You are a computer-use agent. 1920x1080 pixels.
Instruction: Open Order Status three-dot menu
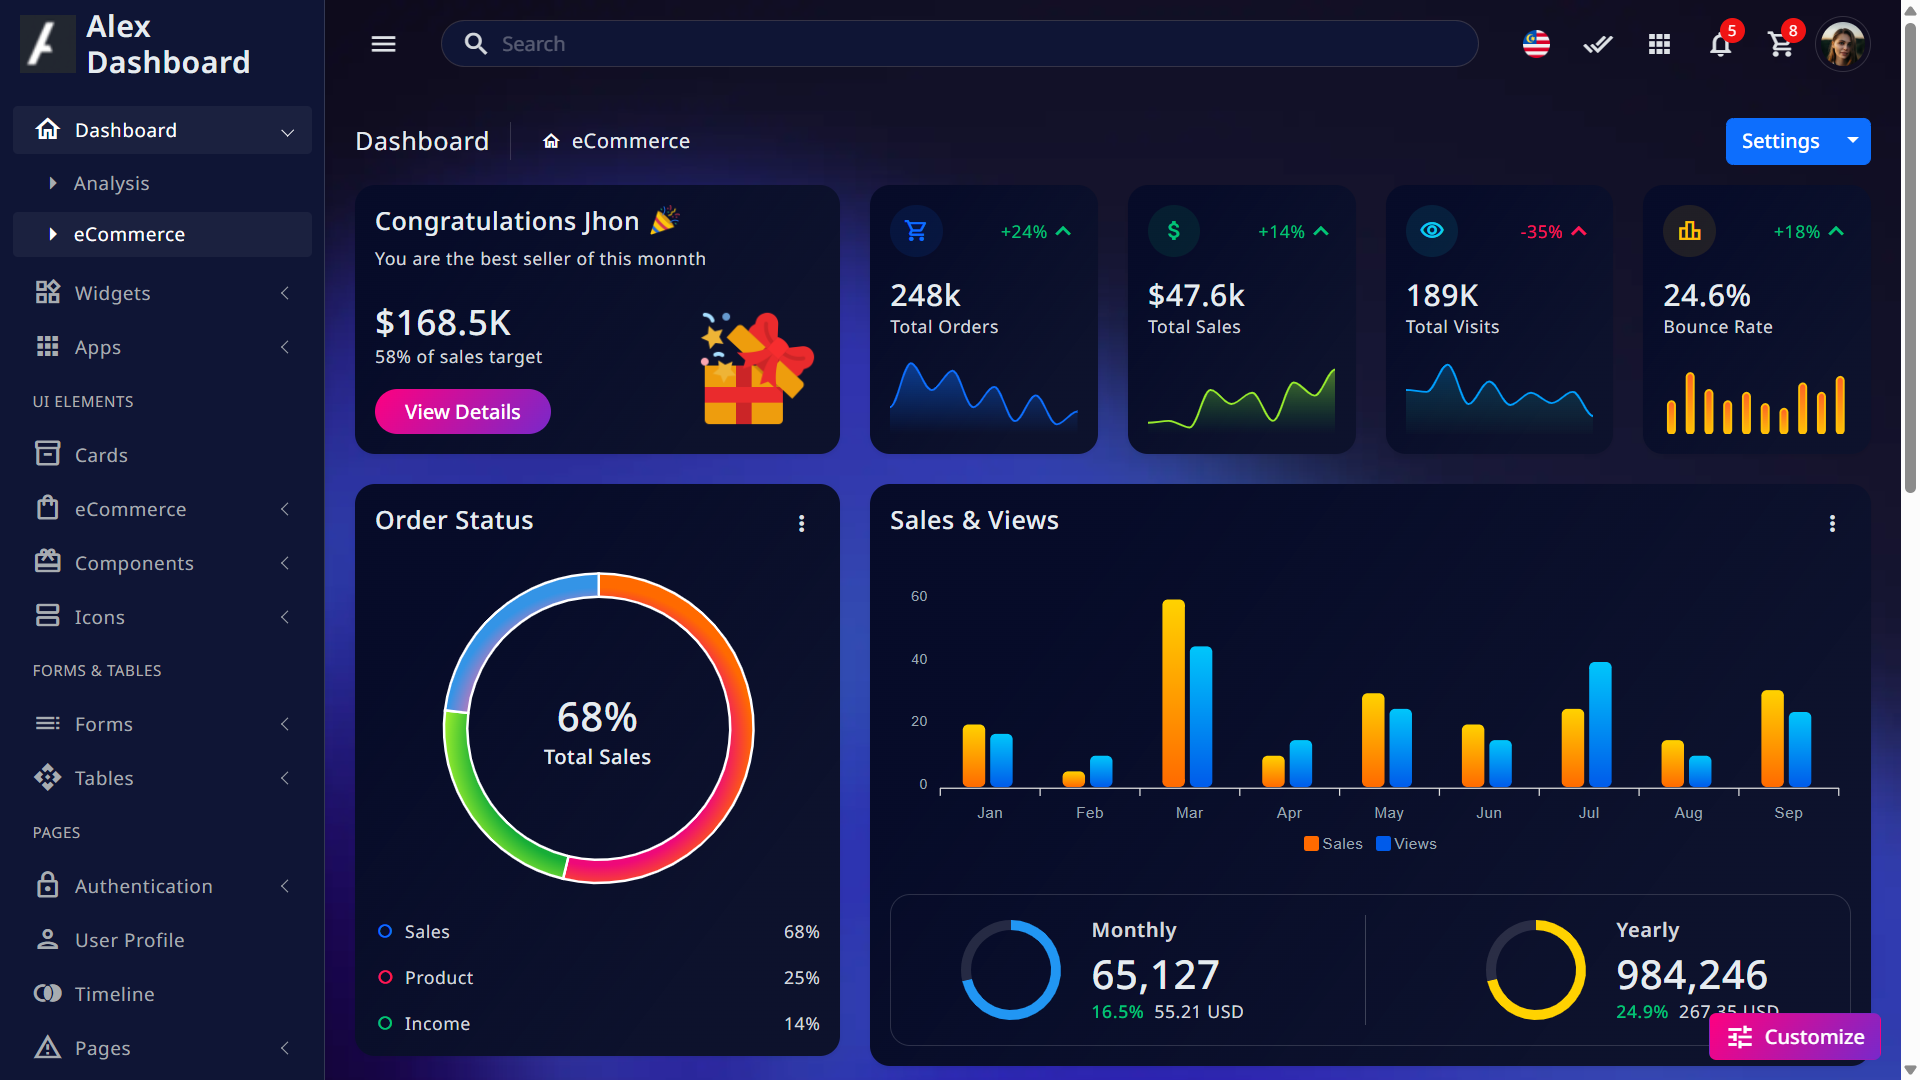[801, 523]
